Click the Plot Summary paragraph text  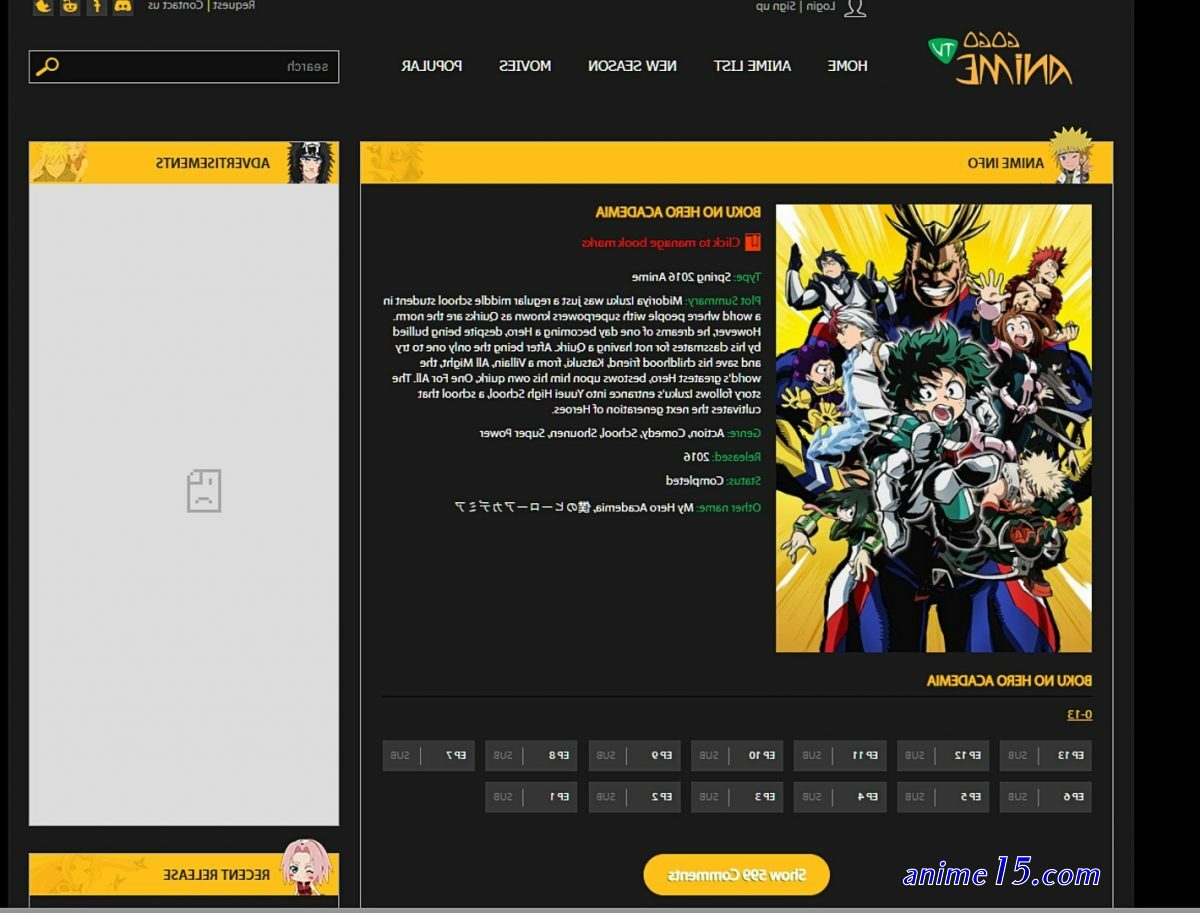point(572,355)
